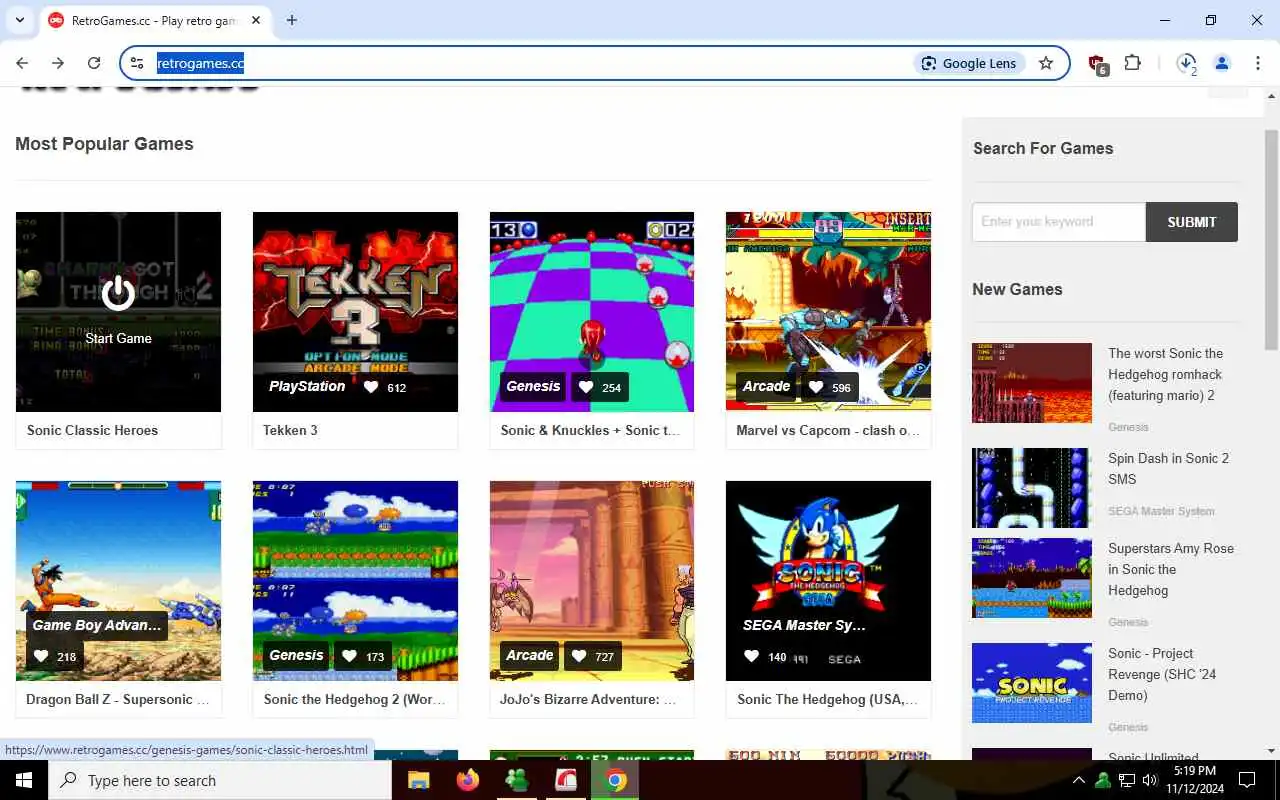Open the Sonic Classic Heroes title link
Image resolution: width=1280 pixels, height=800 pixels.
point(92,430)
